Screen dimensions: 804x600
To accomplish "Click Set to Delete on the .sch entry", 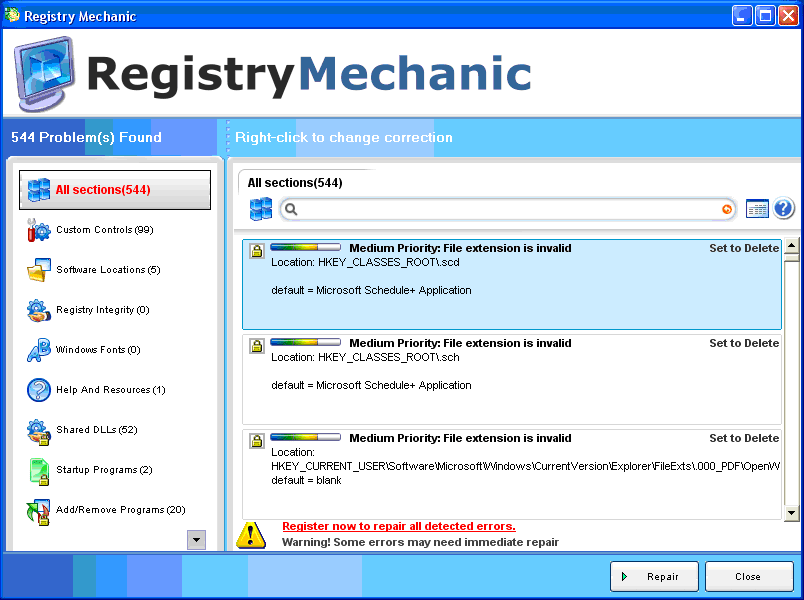I will point(744,343).
